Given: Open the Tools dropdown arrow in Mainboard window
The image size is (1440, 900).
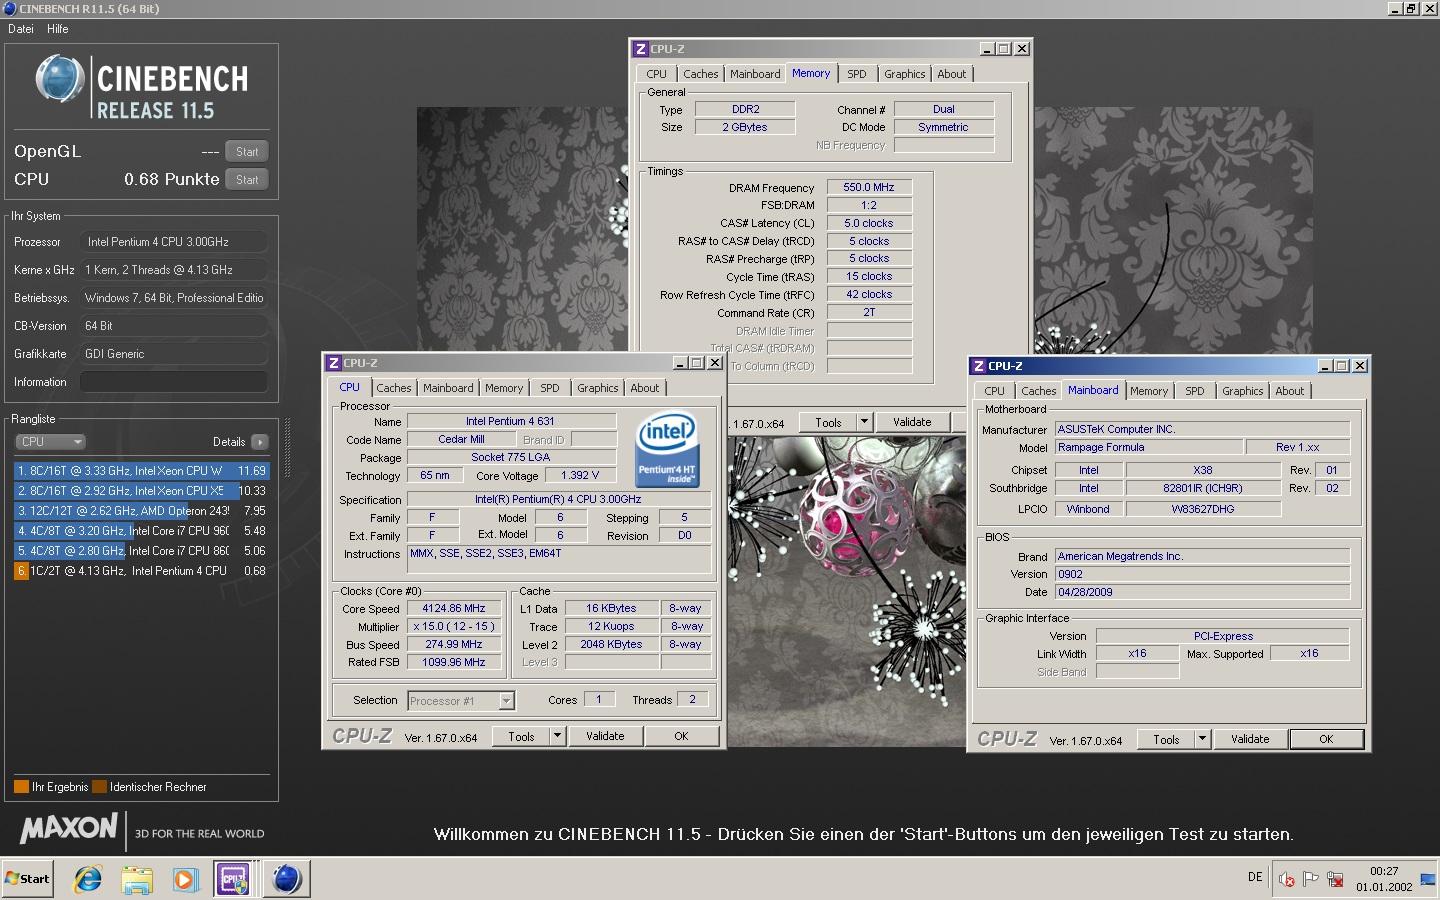Looking at the screenshot, I should (x=1203, y=739).
